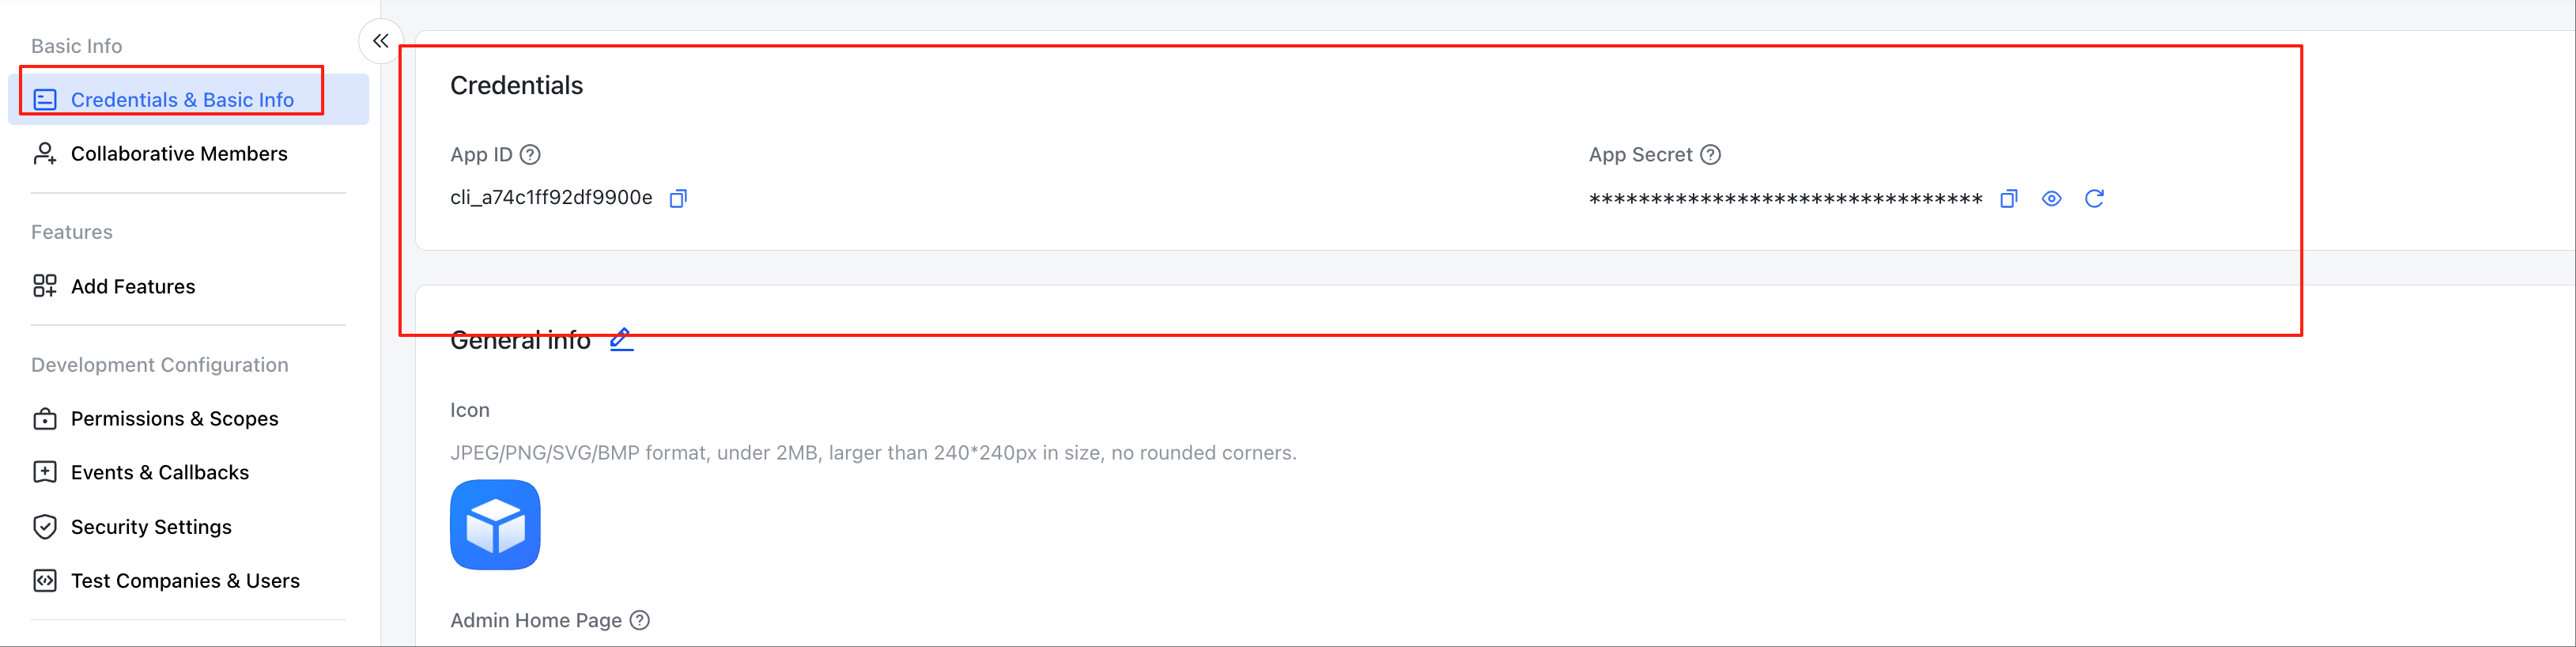Click the App ID help icon
Image resolution: width=2576 pixels, height=647 pixels.
point(530,155)
